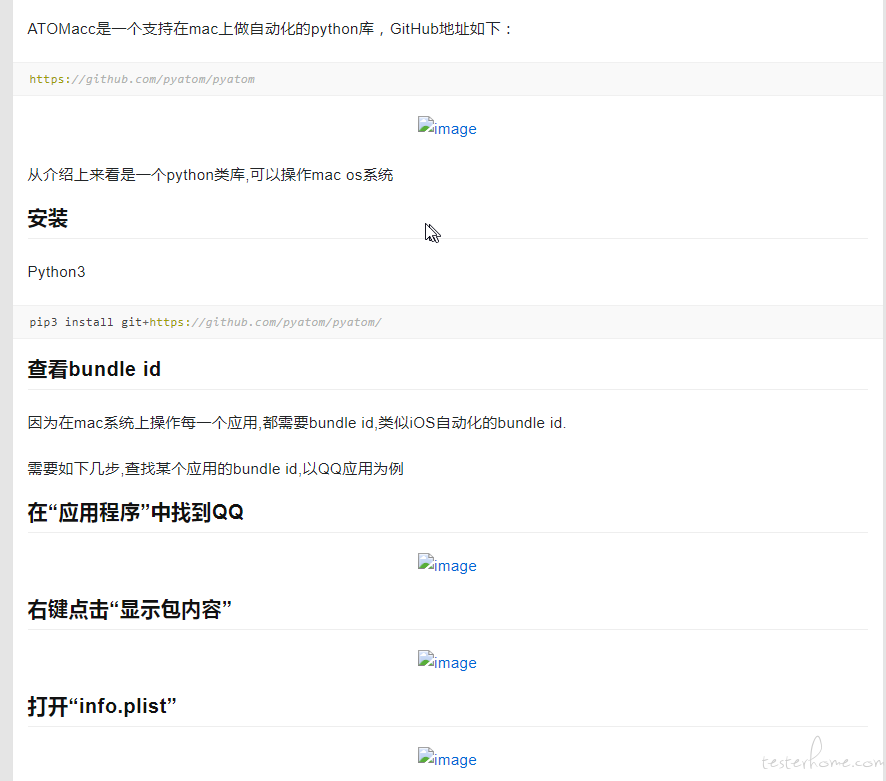Open image link under 右键点击“显示包内容” heading

(447, 662)
